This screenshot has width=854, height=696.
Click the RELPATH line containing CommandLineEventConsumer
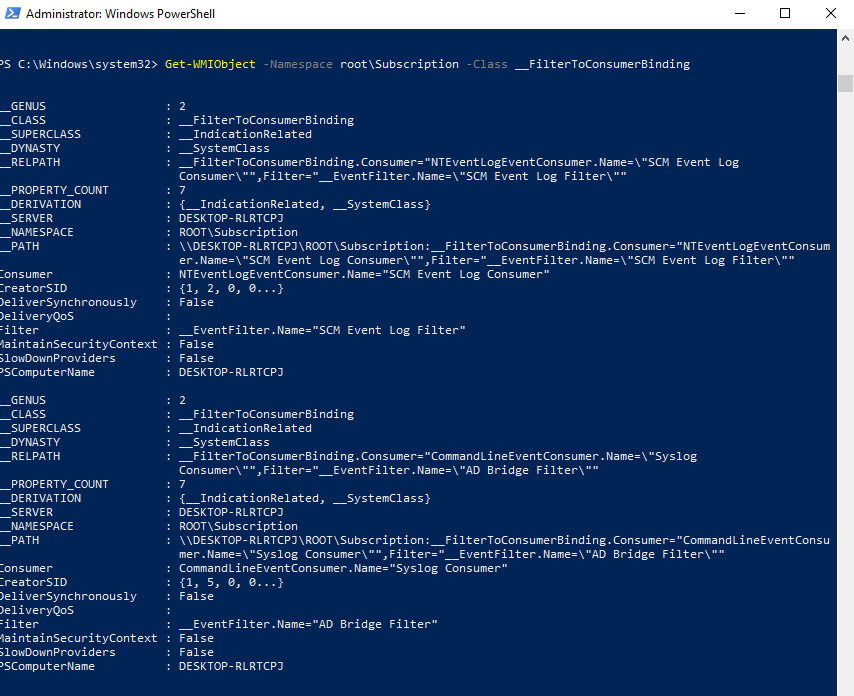(438, 456)
